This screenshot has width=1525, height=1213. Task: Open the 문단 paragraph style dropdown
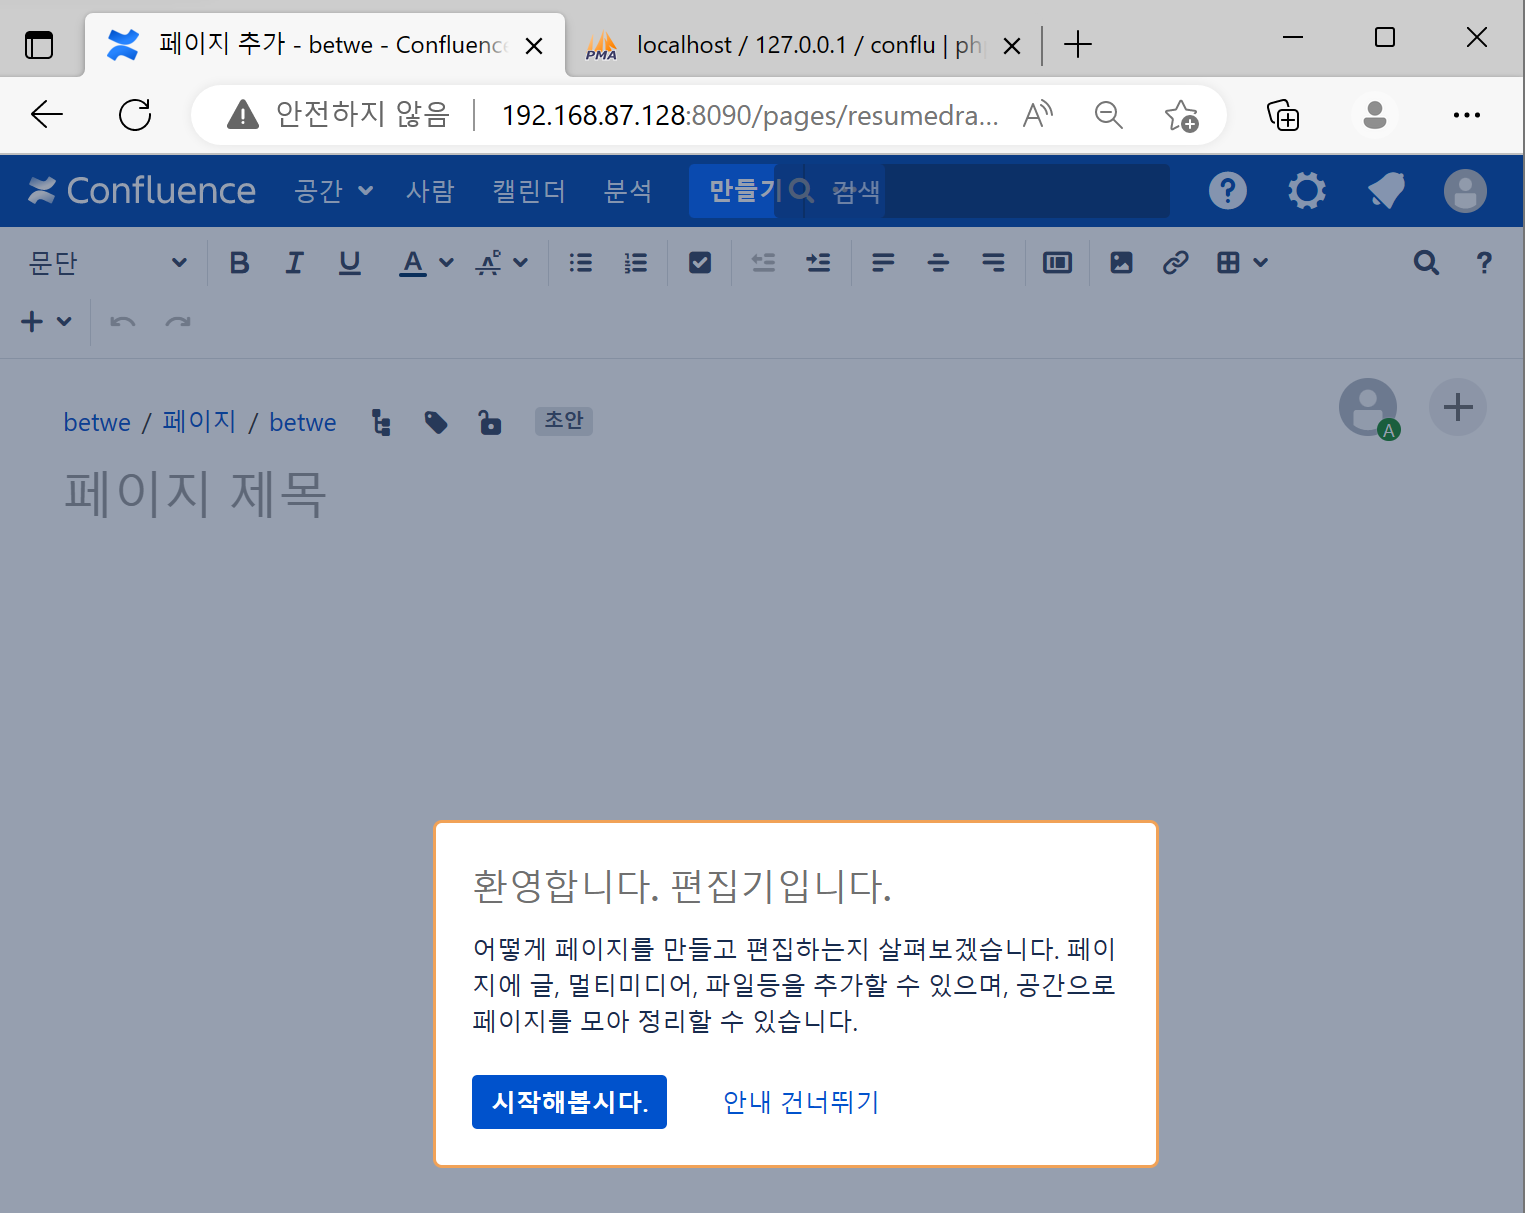[108, 263]
